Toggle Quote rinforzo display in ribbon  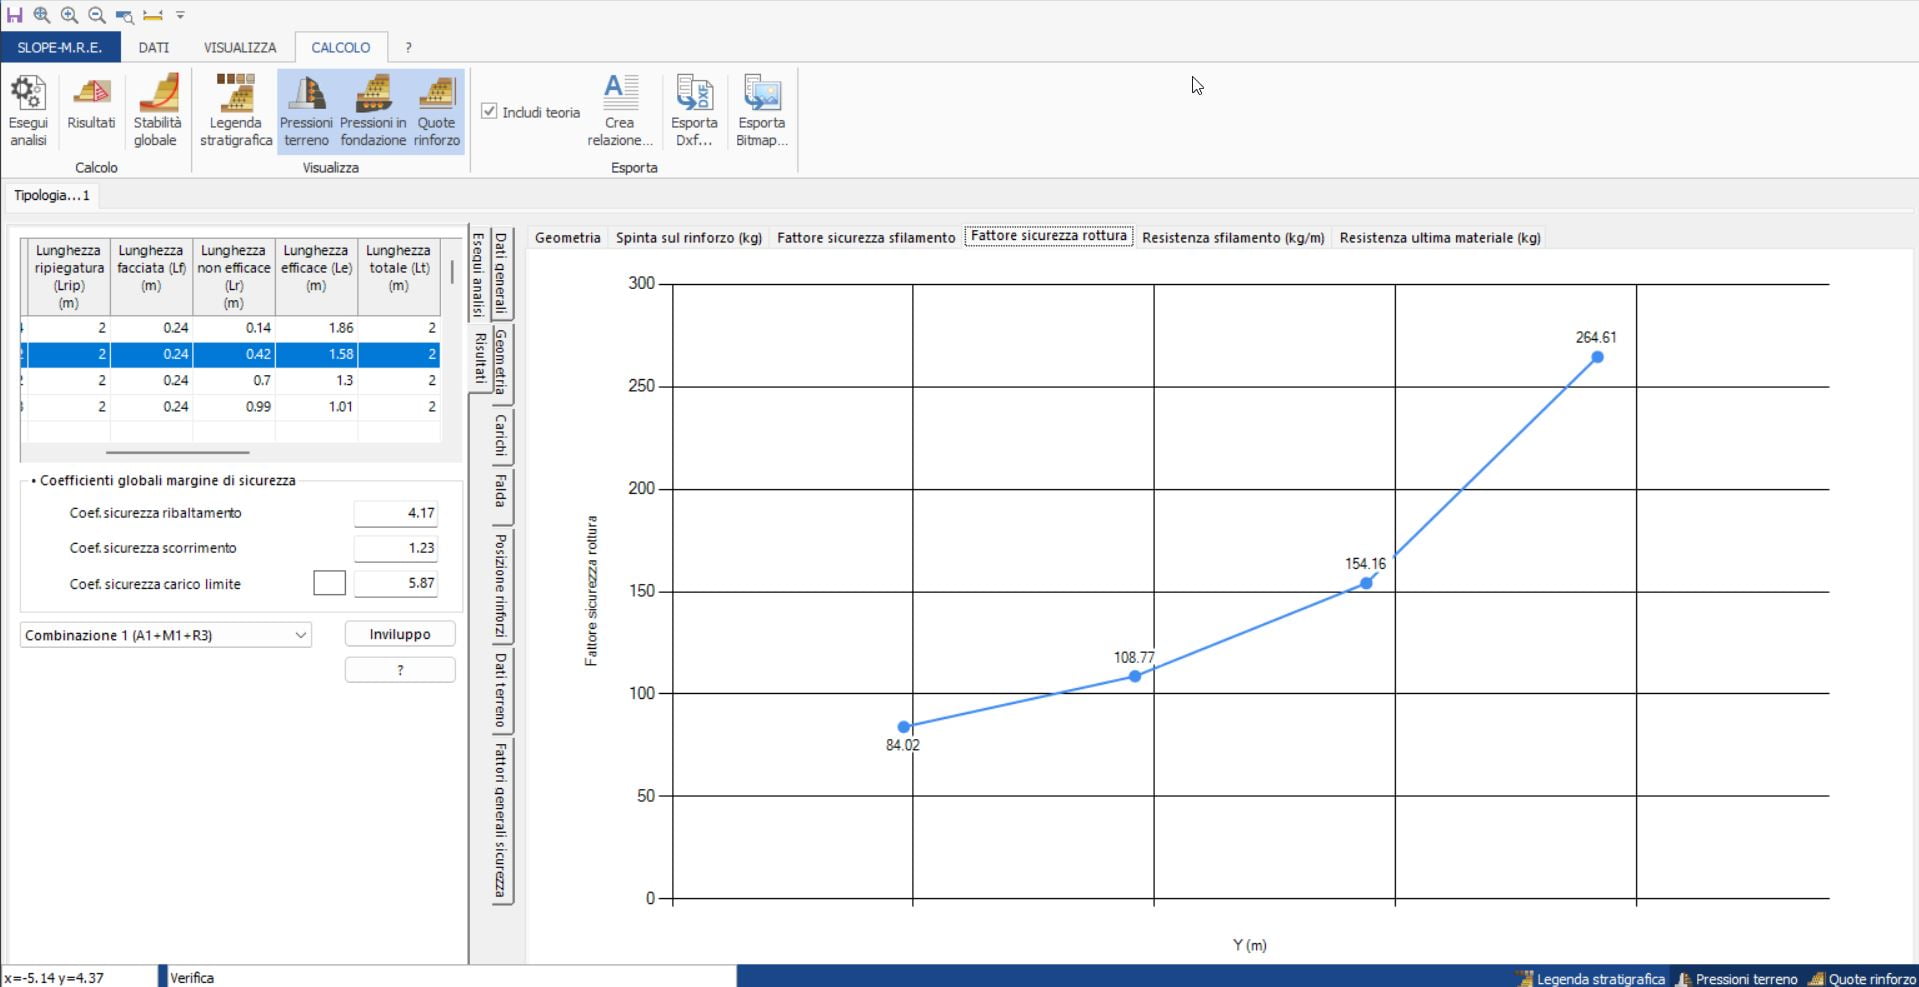tap(437, 110)
